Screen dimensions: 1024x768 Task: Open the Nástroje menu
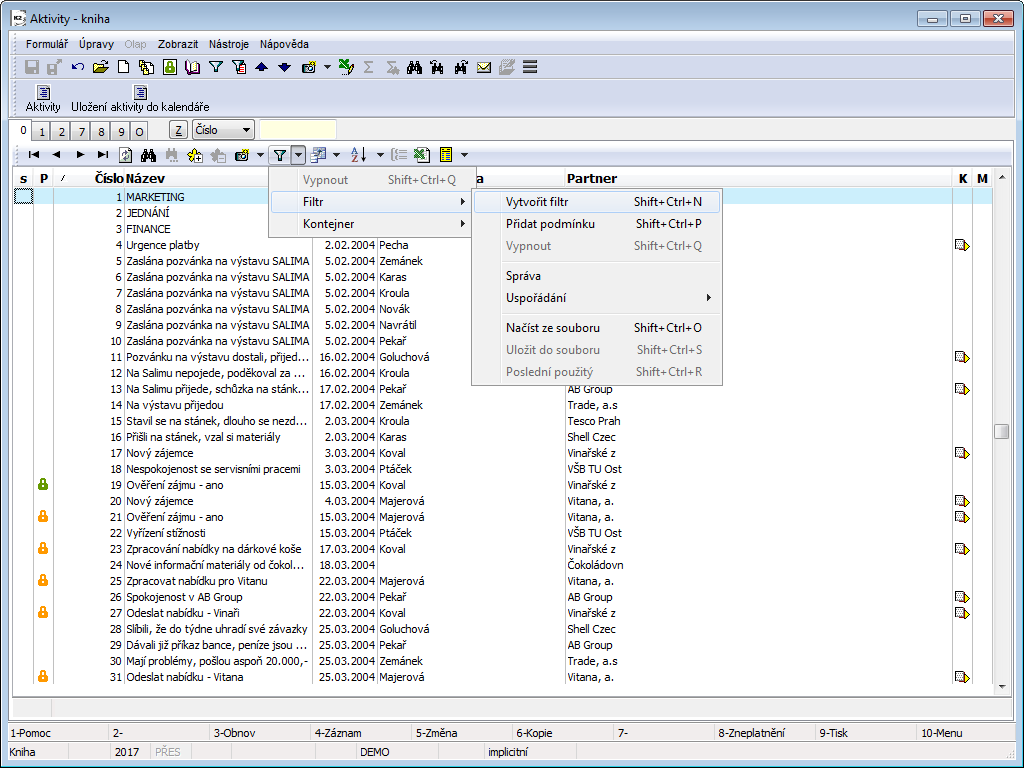pos(229,44)
